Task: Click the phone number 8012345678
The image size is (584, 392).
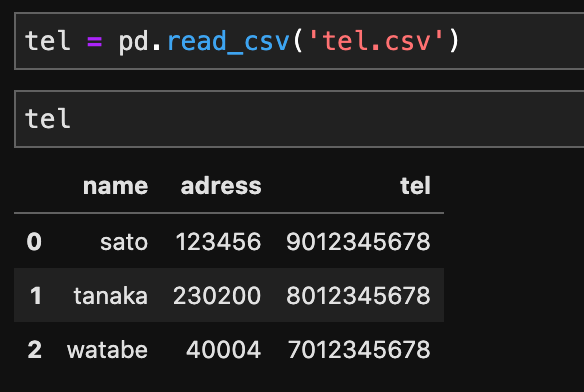Action: point(358,295)
